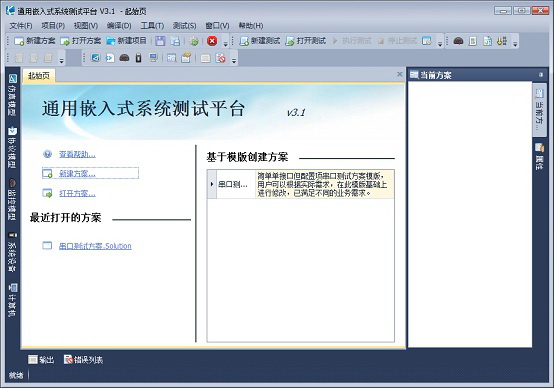Click the white page with blue arrows icon
The image size is (554, 388).
(110, 58)
